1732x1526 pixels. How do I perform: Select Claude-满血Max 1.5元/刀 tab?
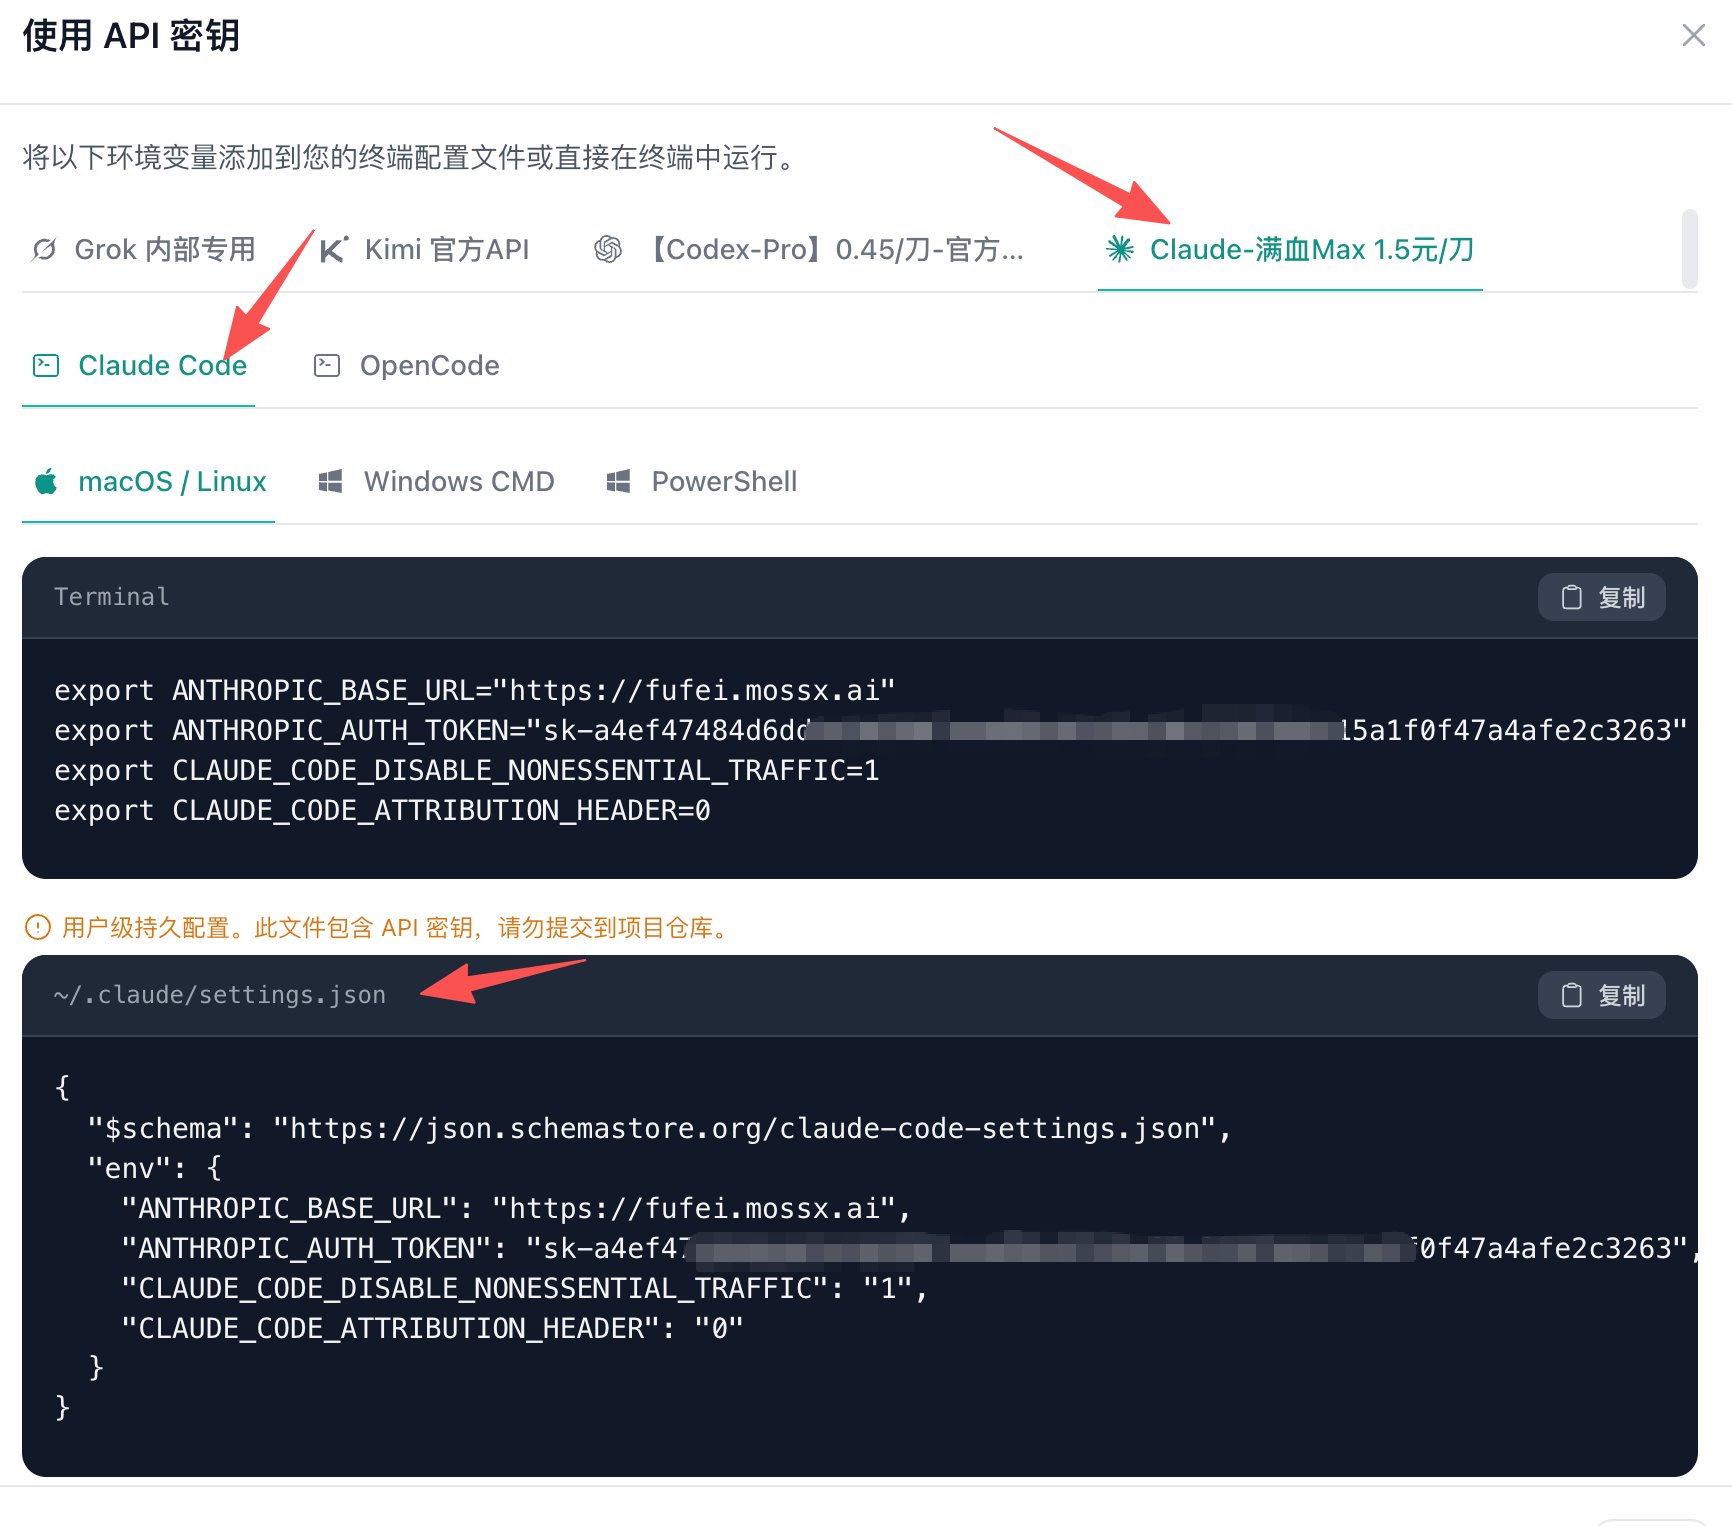pyautogui.click(x=1290, y=249)
